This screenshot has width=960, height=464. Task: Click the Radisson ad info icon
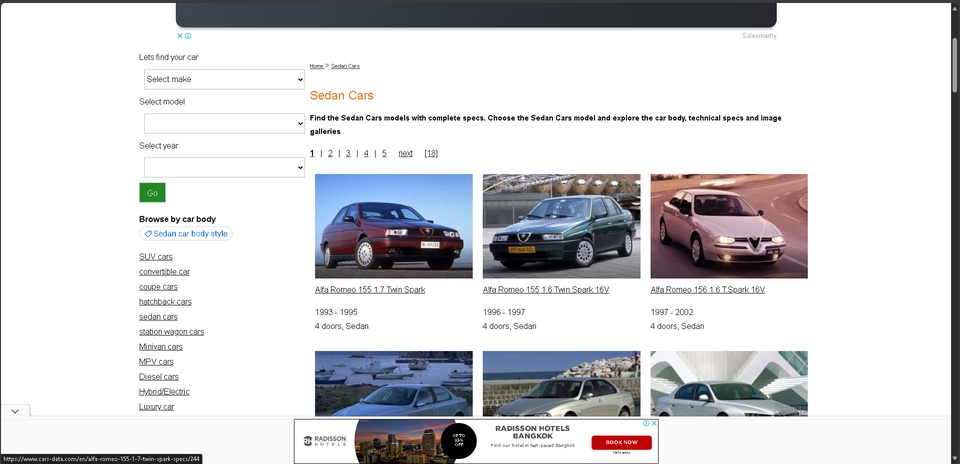click(x=646, y=424)
